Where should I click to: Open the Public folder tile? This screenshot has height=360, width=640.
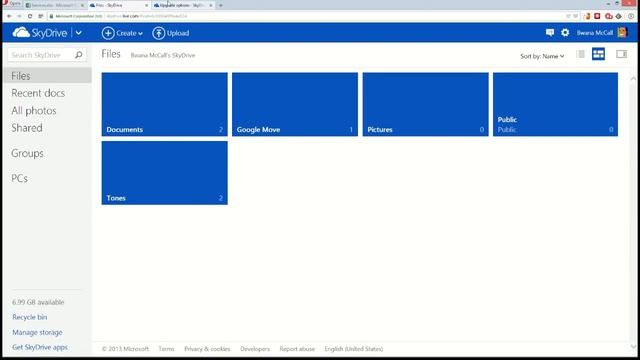click(x=555, y=104)
